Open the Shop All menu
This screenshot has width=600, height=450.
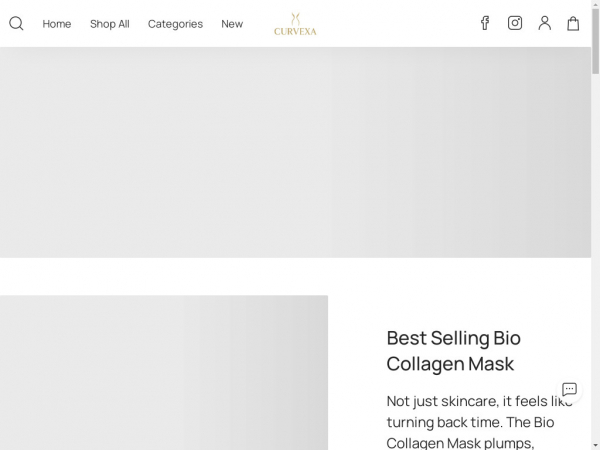(x=110, y=24)
